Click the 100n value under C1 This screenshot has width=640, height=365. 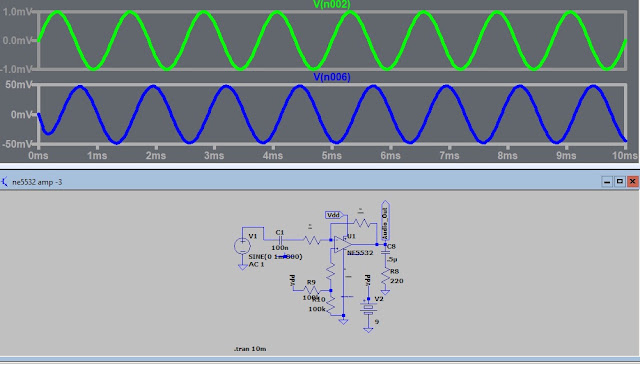pos(280,248)
